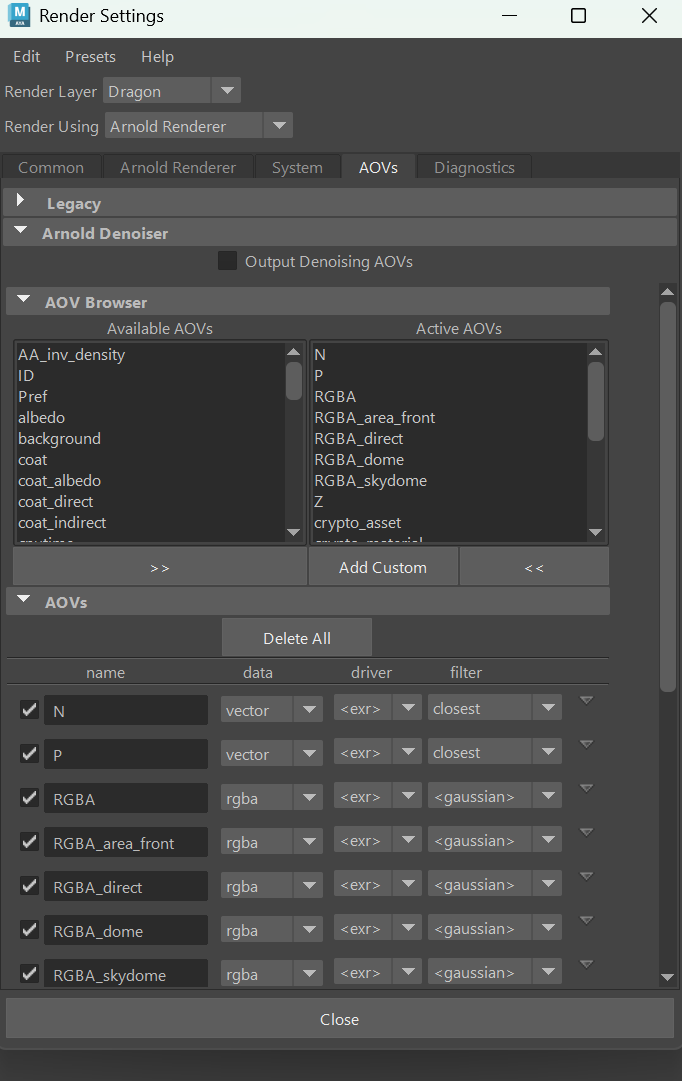Click main panel scroll down arrow
Viewport: 682px width, 1081px height.
[668, 977]
